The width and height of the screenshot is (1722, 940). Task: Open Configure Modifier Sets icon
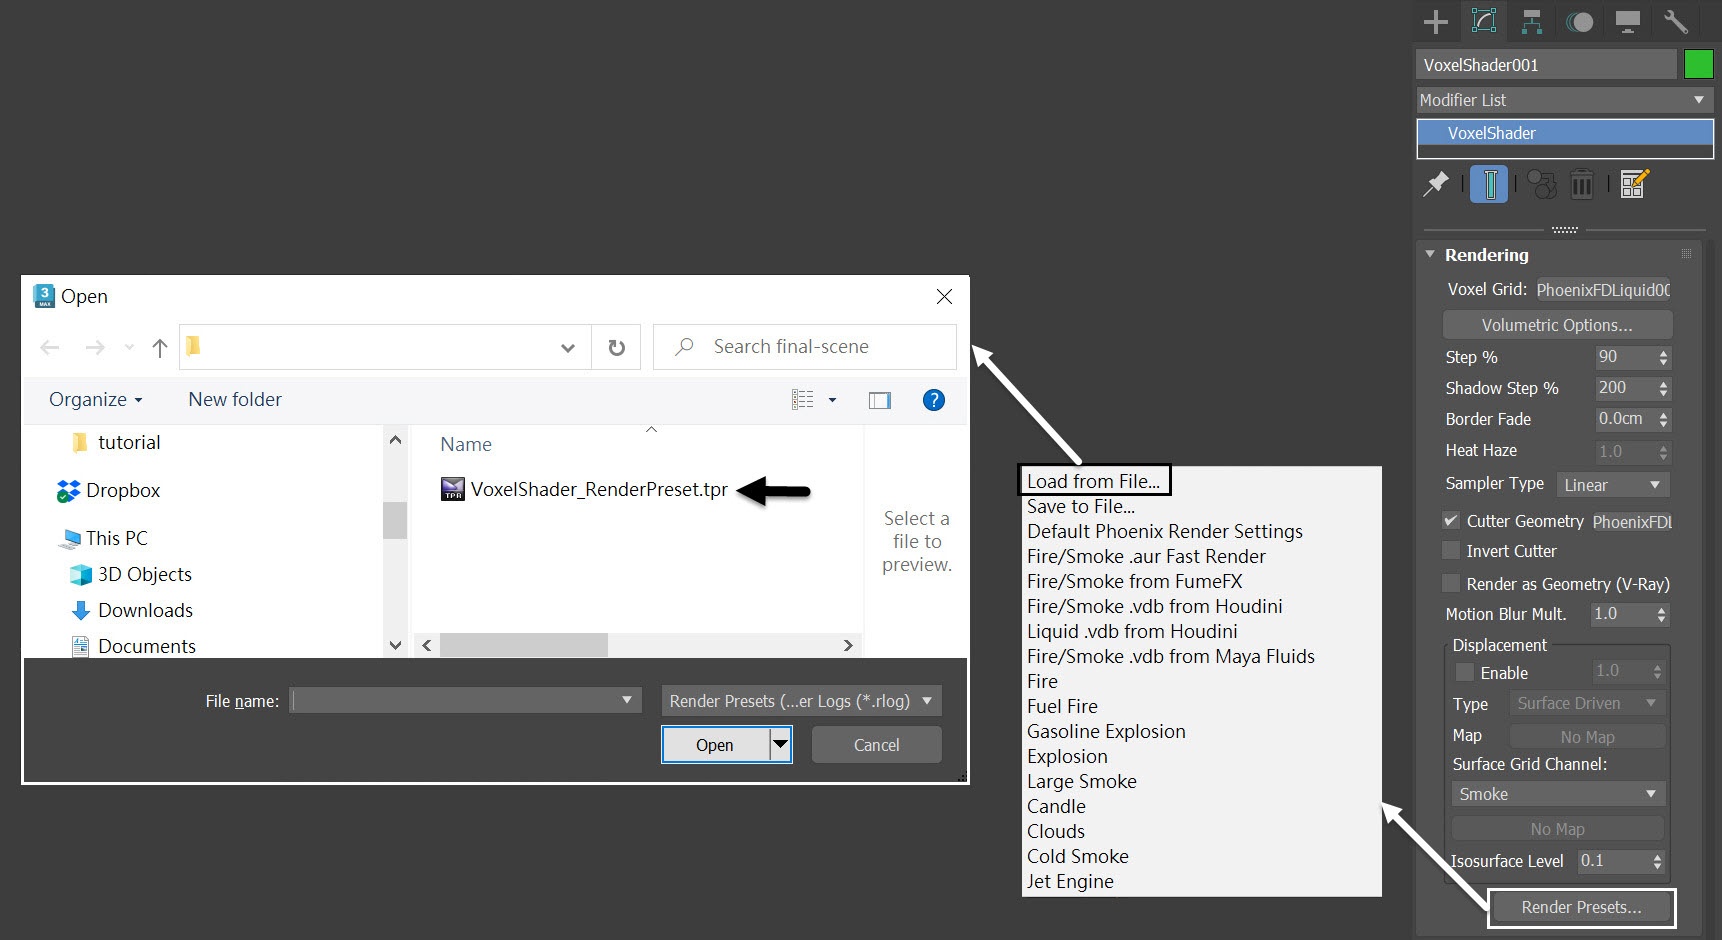(x=1634, y=184)
